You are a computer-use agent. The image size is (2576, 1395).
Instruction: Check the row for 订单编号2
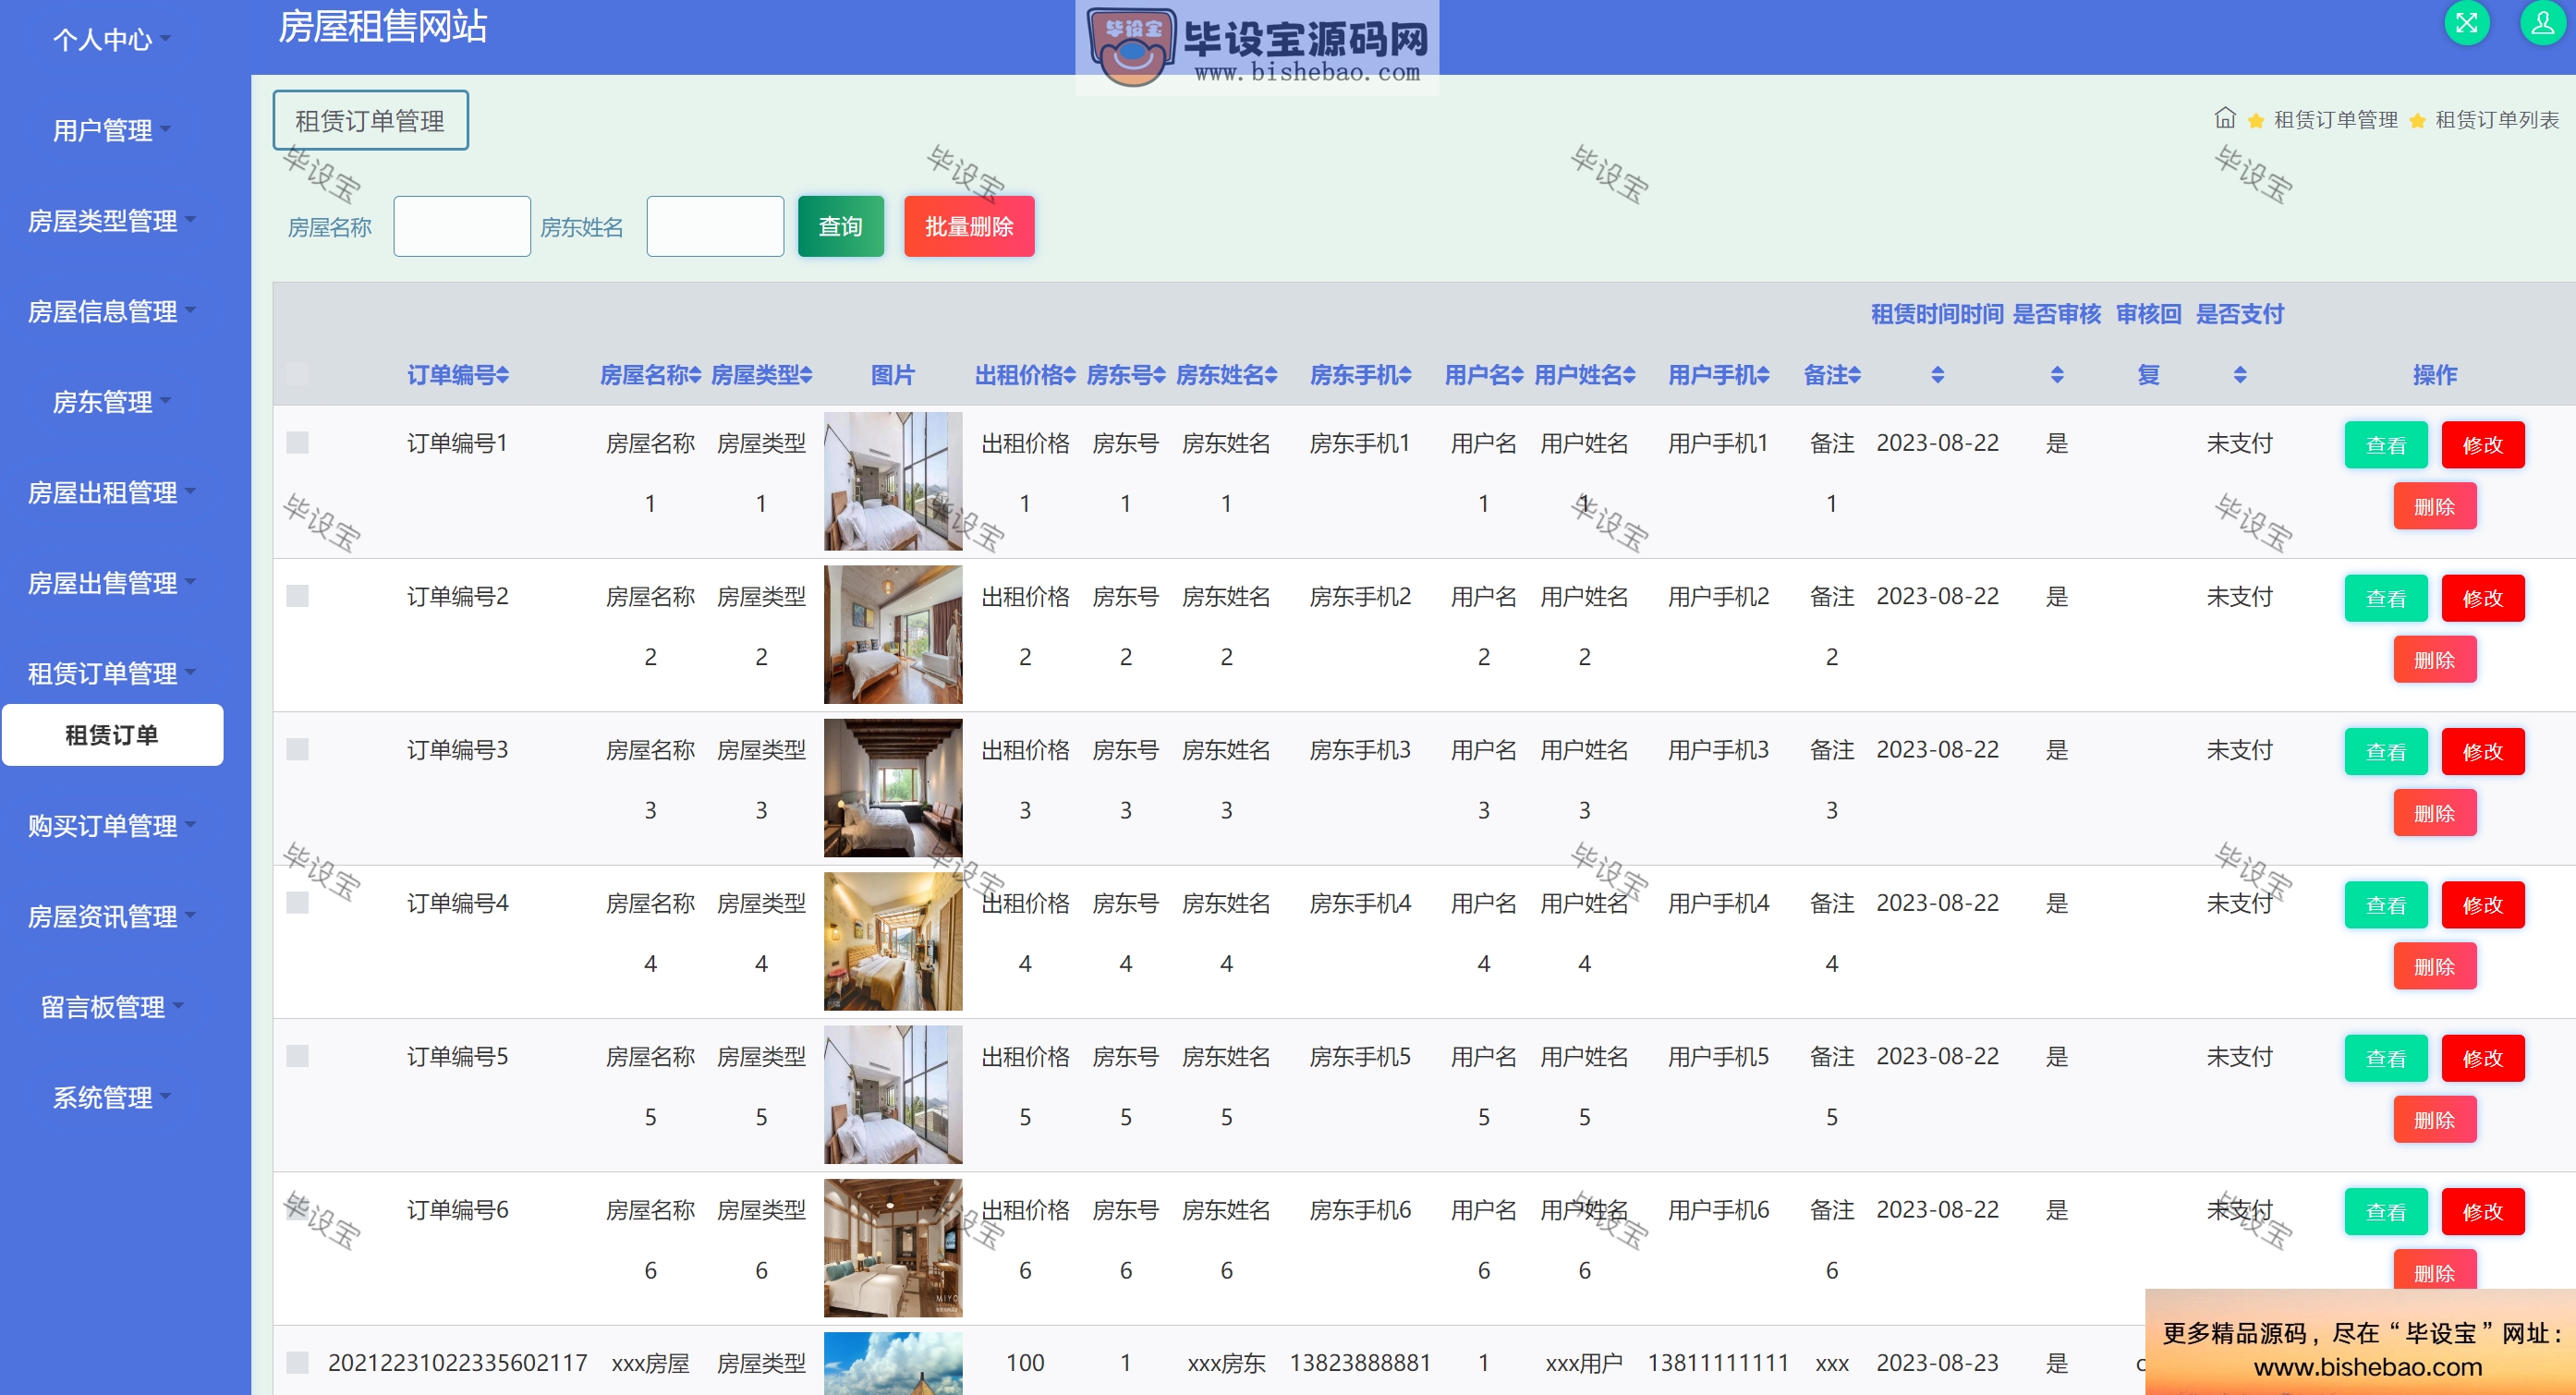(297, 596)
